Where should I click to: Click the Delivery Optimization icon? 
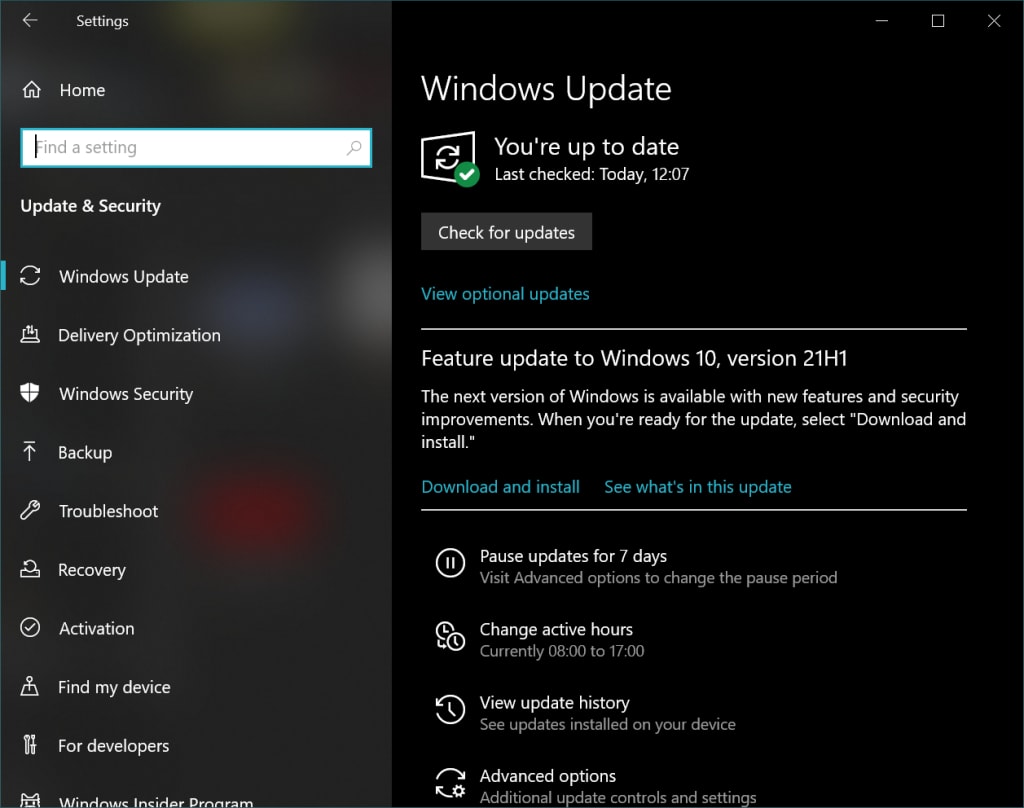(x=30, y=334)
